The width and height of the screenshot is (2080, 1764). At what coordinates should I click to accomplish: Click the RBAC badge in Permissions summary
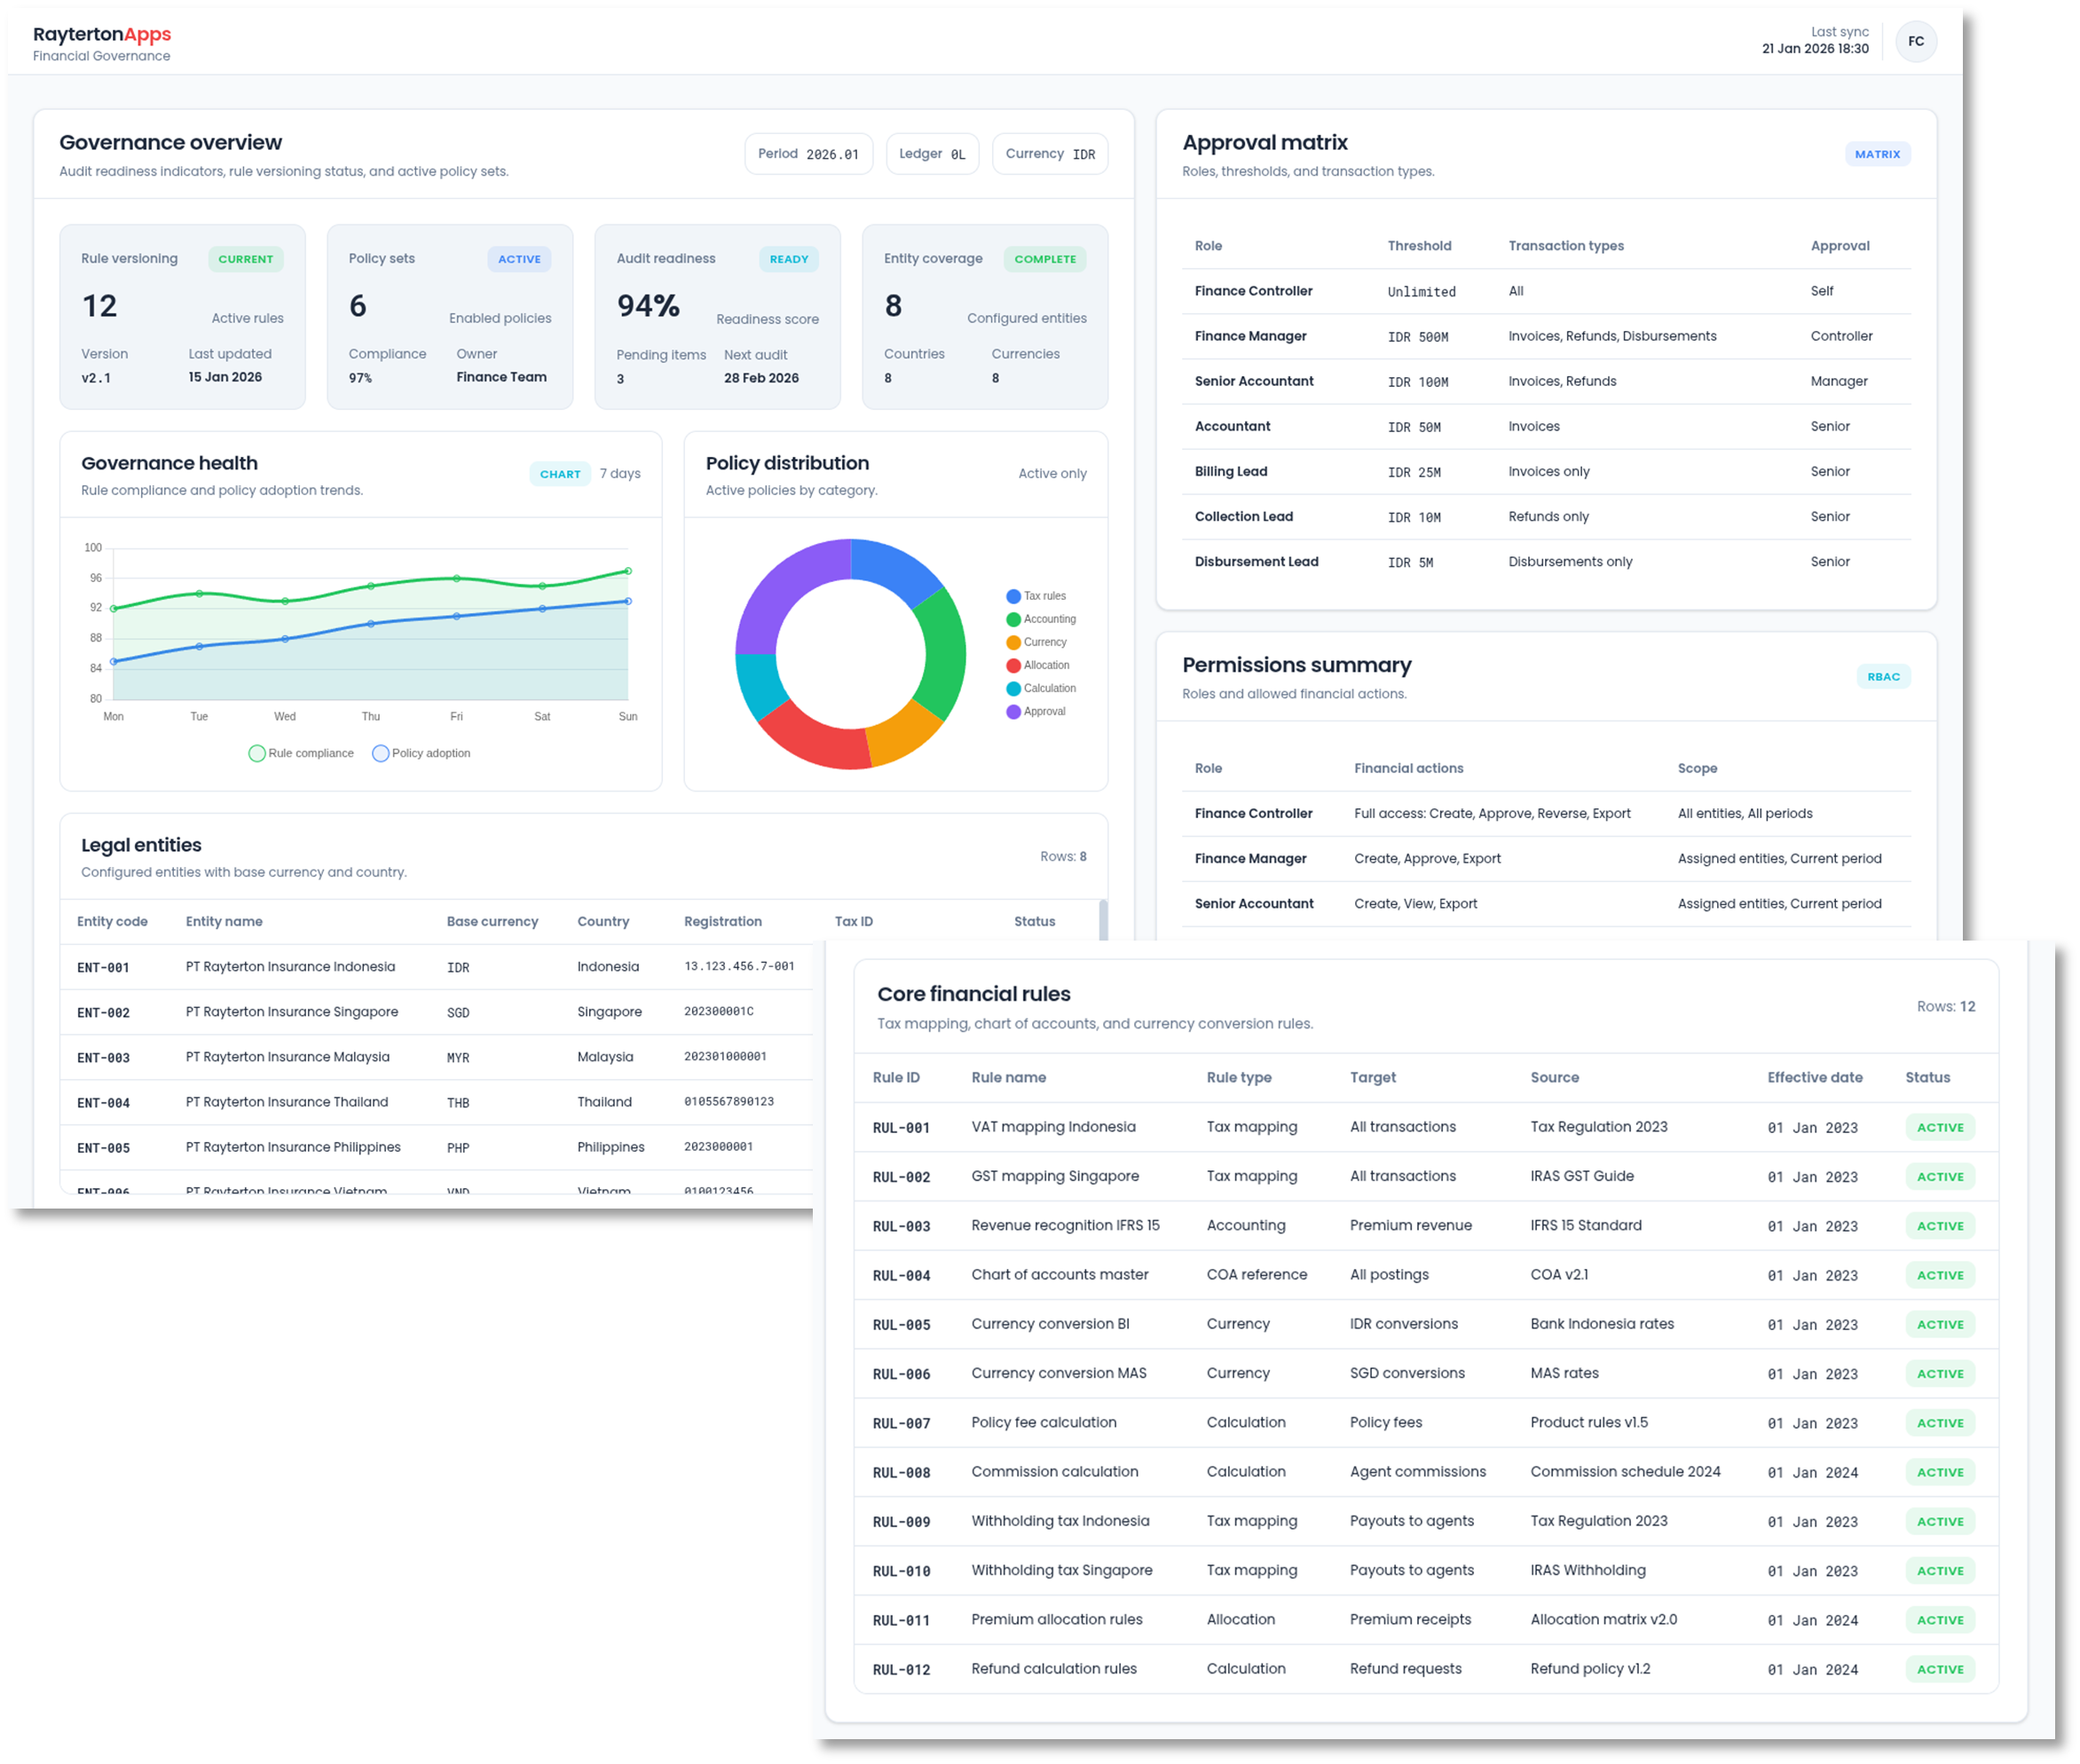coord(1882,677)
